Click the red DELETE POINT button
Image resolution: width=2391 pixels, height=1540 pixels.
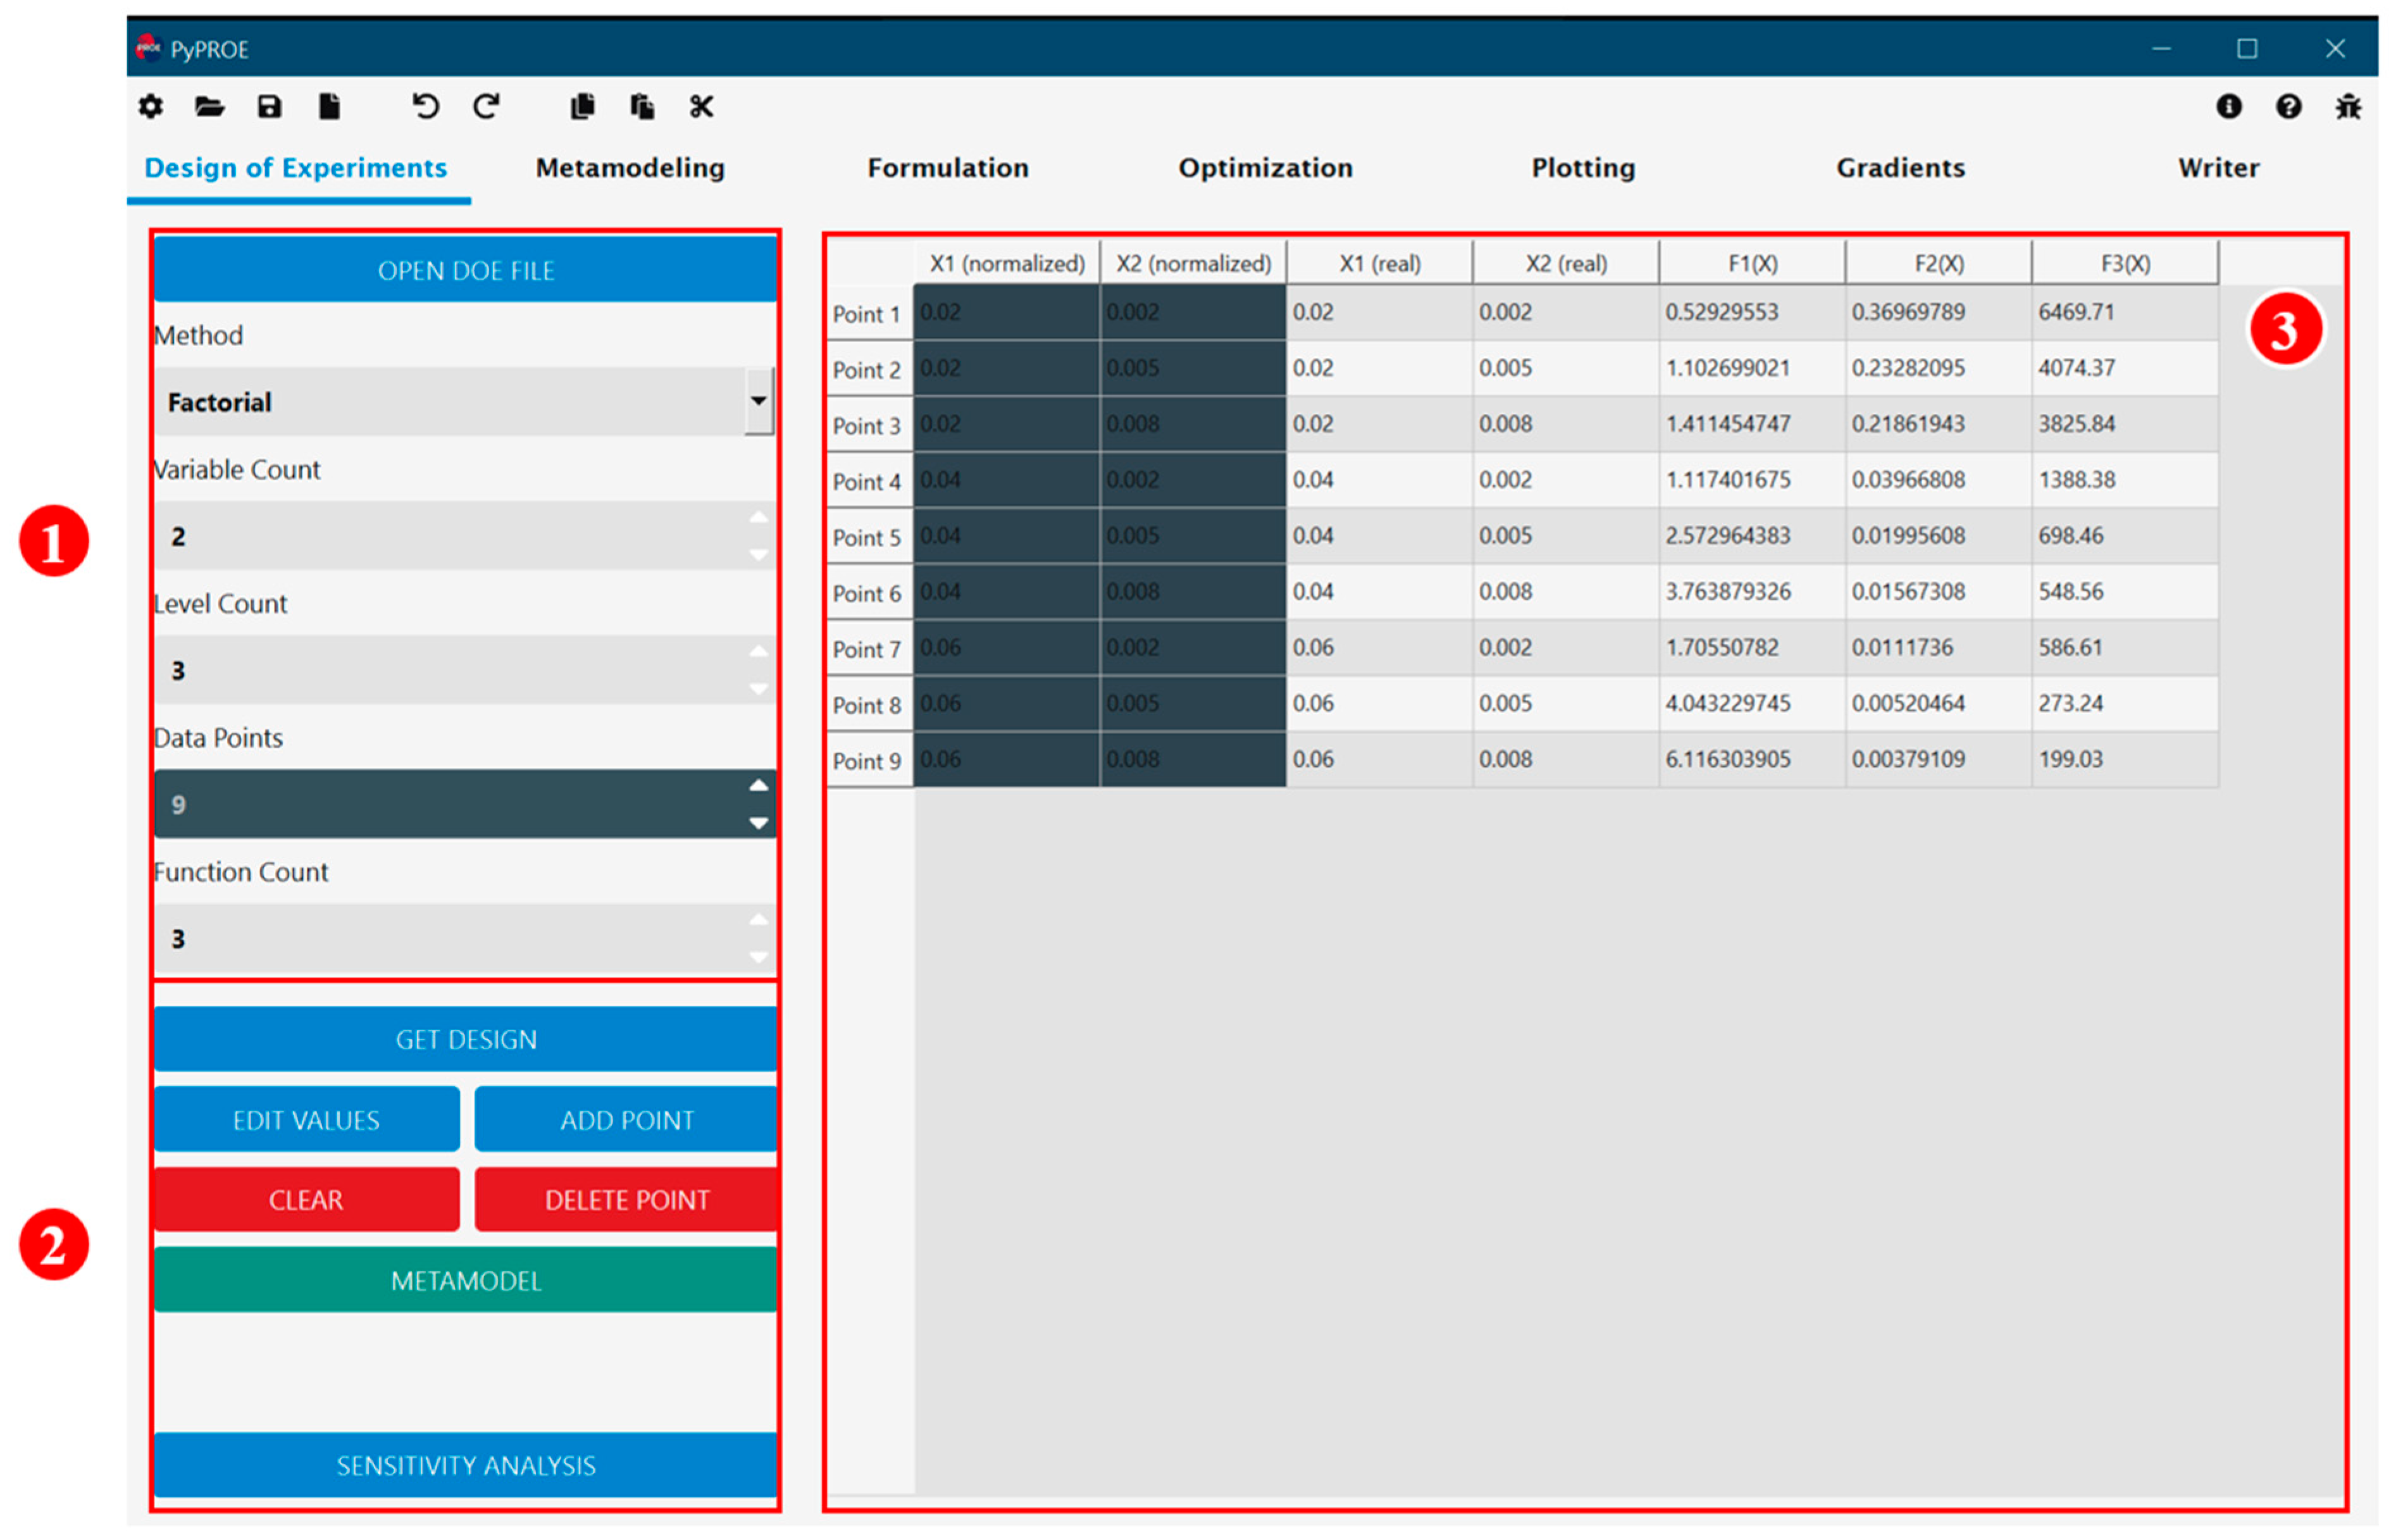626,1199
